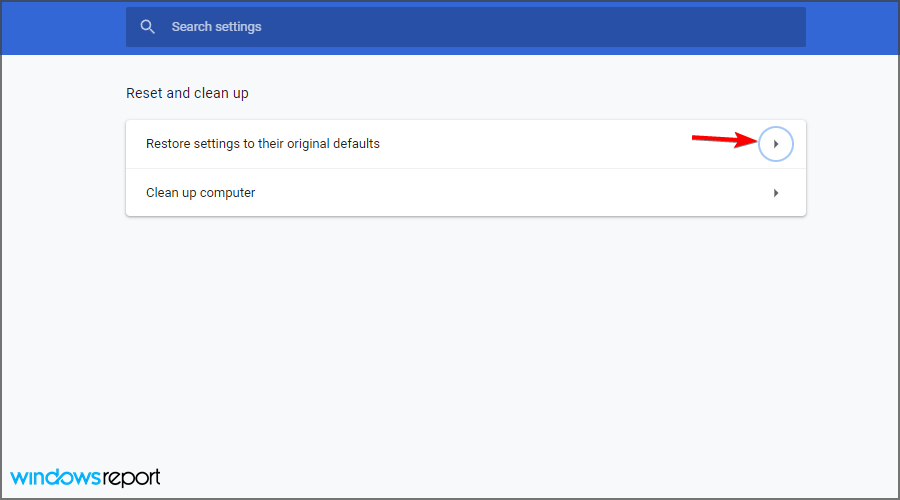Click the word 'computer' in Clean up row

[x=227, y=193]
